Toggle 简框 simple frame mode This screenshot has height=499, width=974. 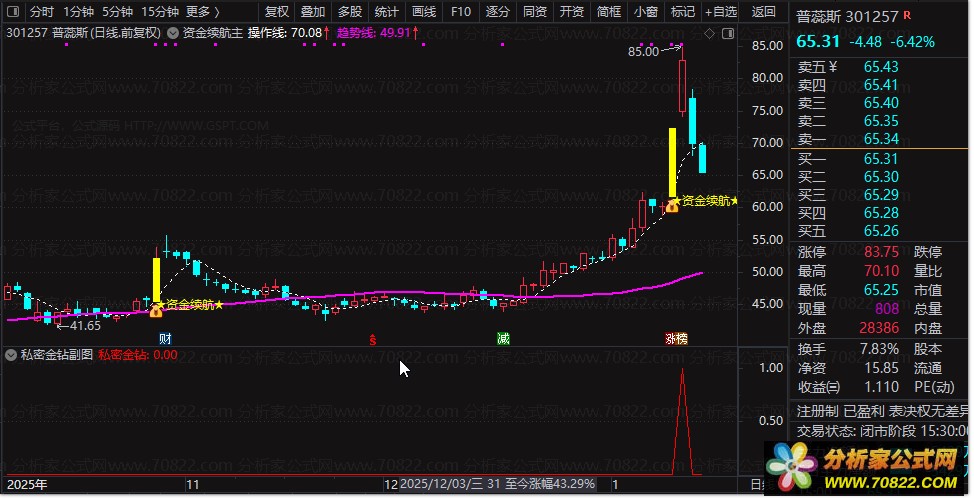pyautogui.click(x=609, y=12)
